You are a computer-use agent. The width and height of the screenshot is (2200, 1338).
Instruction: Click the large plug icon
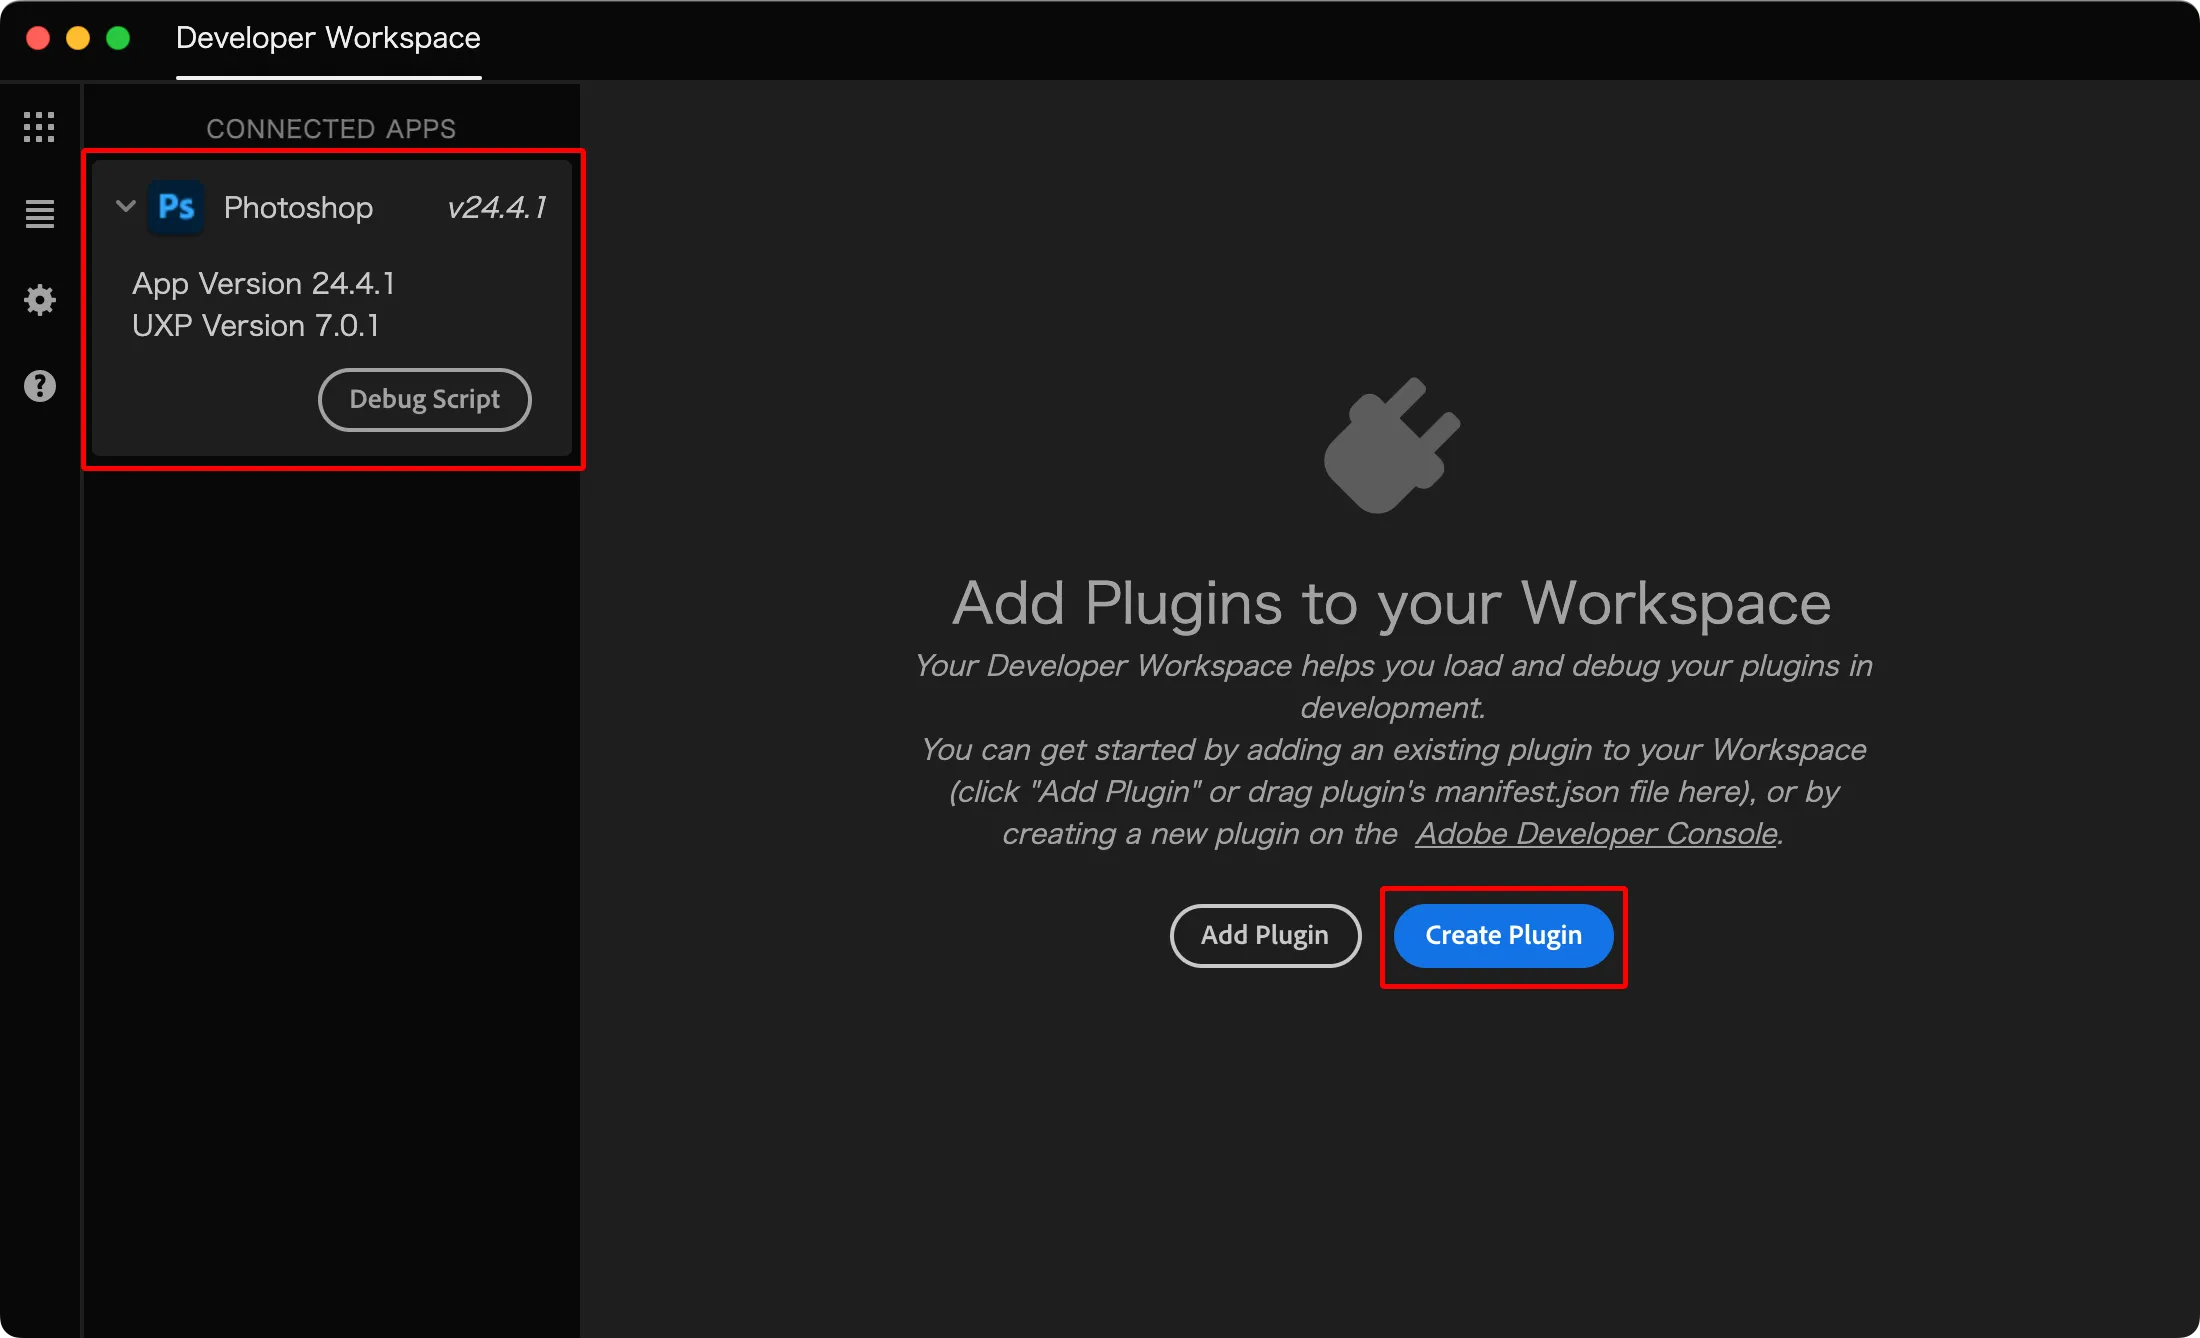point(1391,446)
